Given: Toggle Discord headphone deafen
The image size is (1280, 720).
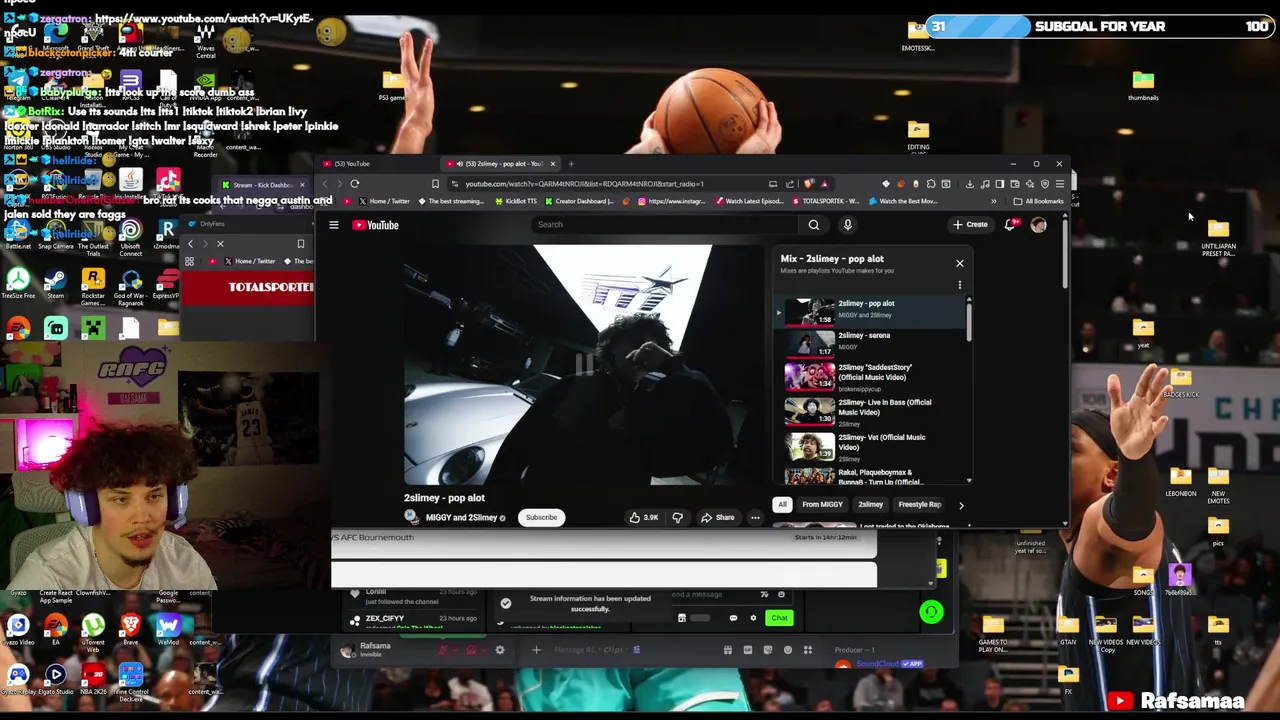Looking at the screenshot, I should 471,650.
